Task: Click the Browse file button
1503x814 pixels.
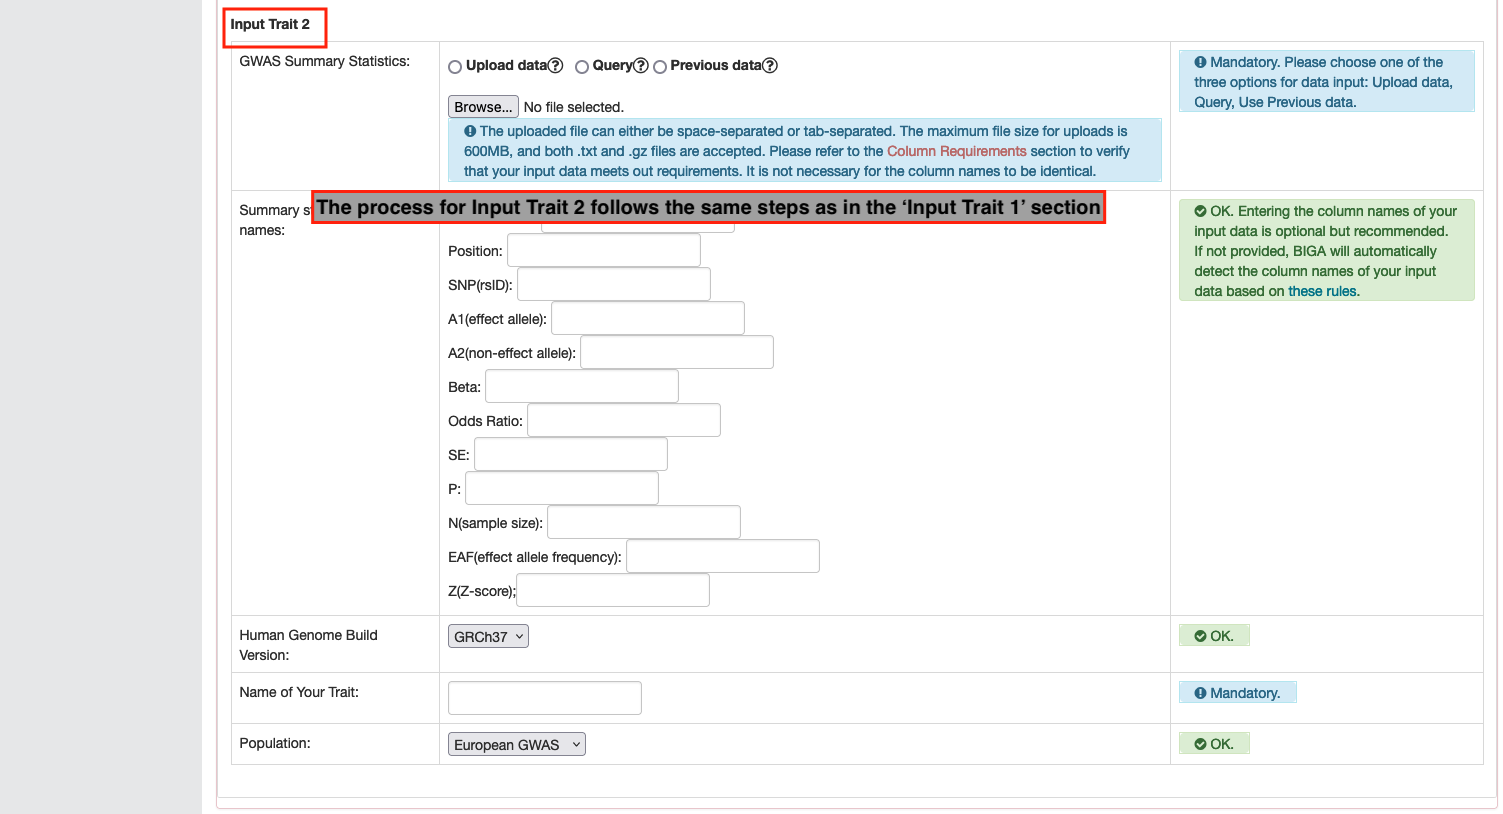Action: [483, 107]
